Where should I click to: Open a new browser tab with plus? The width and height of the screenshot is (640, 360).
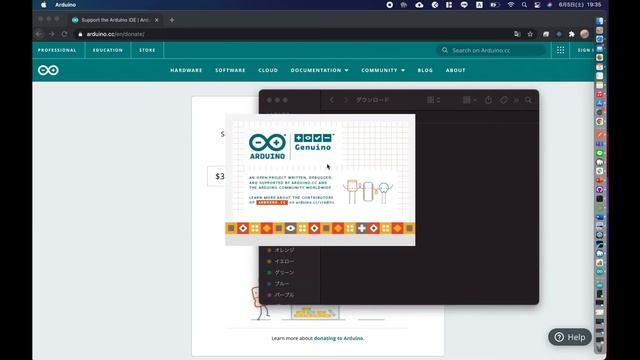tap(172, 20)
